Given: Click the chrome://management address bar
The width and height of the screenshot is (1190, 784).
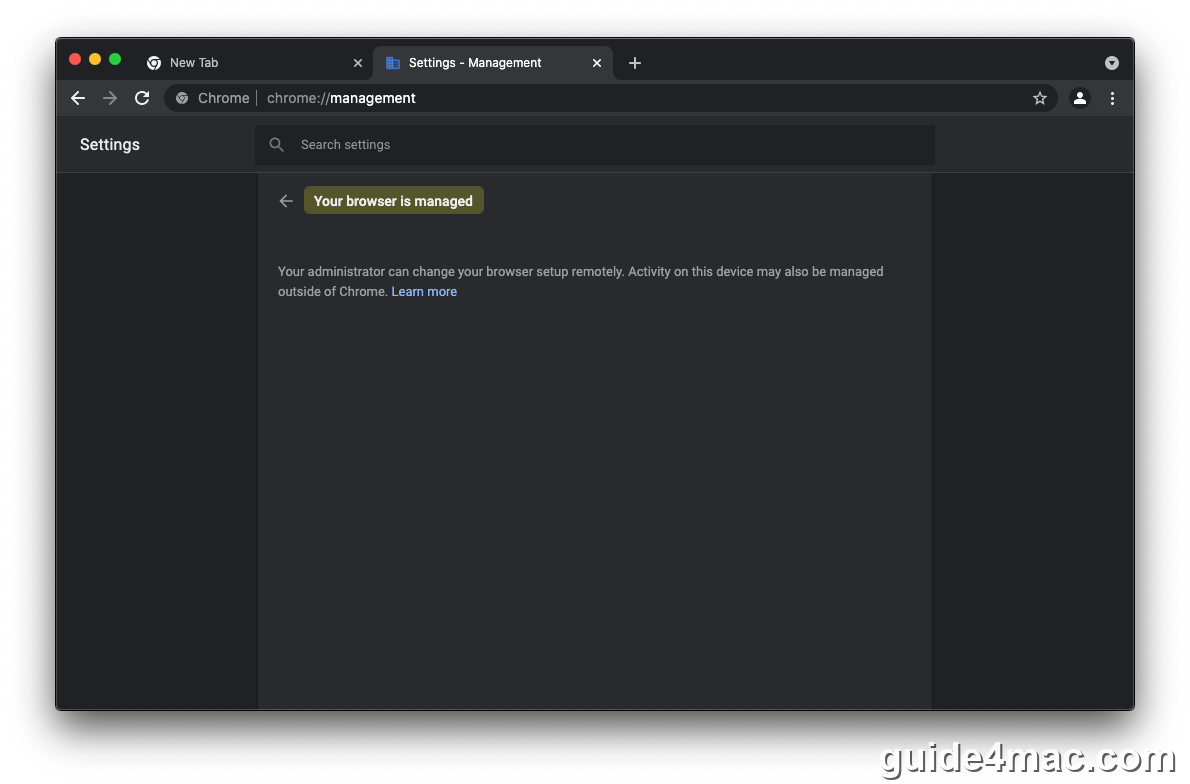Looking at the screenshot, I should [x=611, y=98].
